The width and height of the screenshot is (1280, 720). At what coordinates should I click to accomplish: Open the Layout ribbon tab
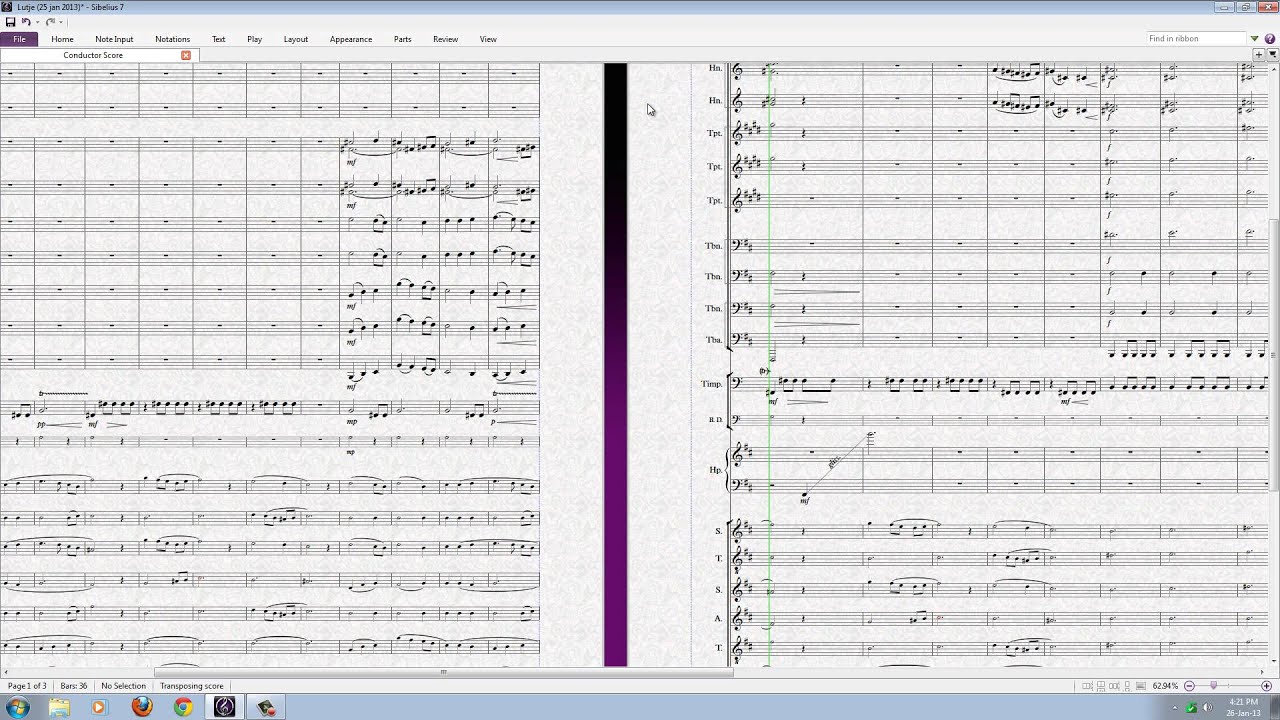[x=296, y=39]
